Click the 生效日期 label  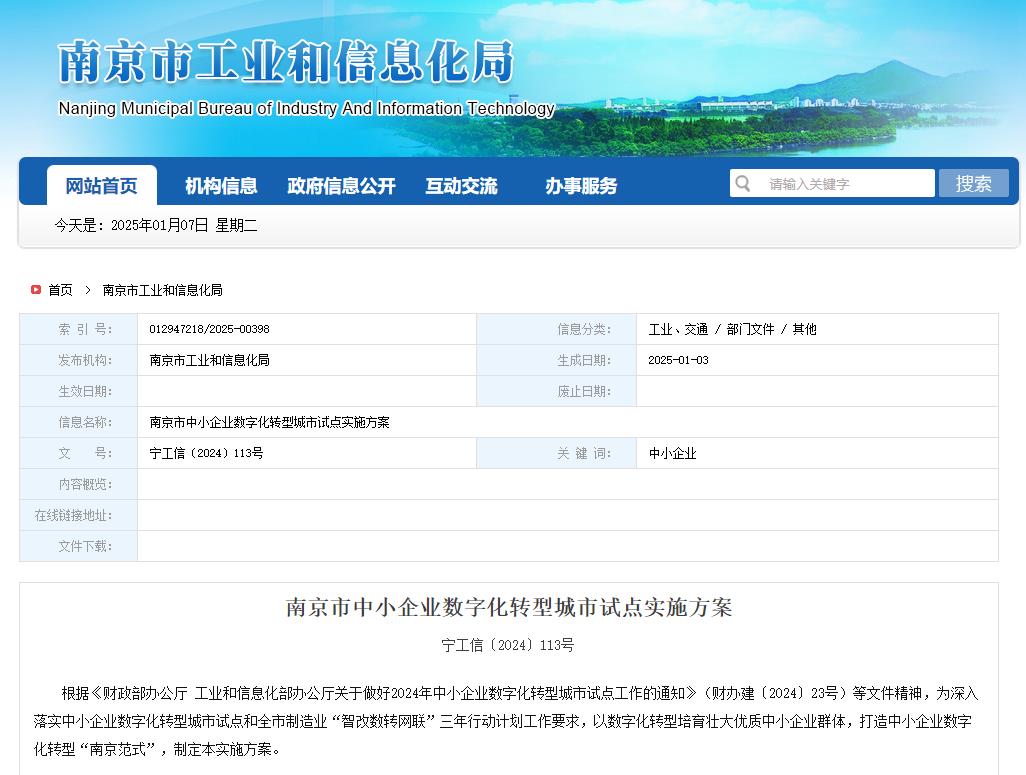tap(84, 391)
